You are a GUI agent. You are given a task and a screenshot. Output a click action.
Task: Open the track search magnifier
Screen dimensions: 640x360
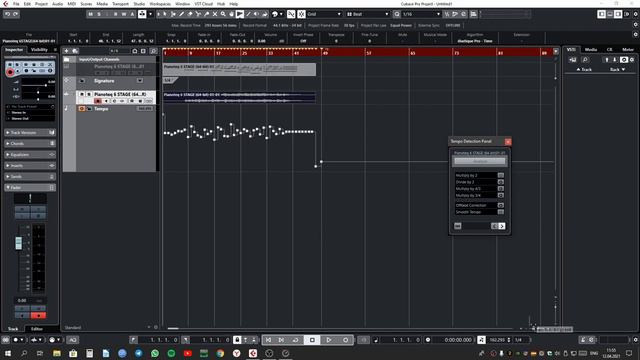(x=153, y=51)
